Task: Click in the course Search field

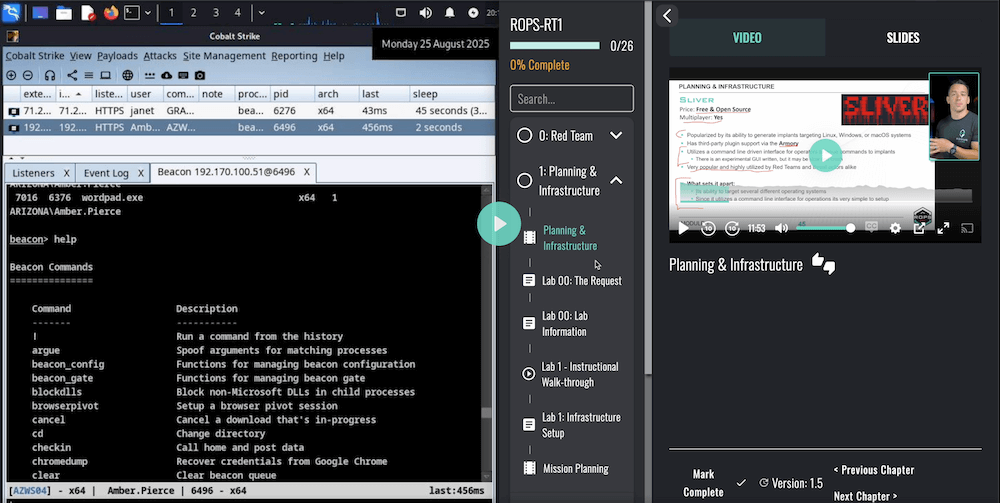Action: (572, 99)
